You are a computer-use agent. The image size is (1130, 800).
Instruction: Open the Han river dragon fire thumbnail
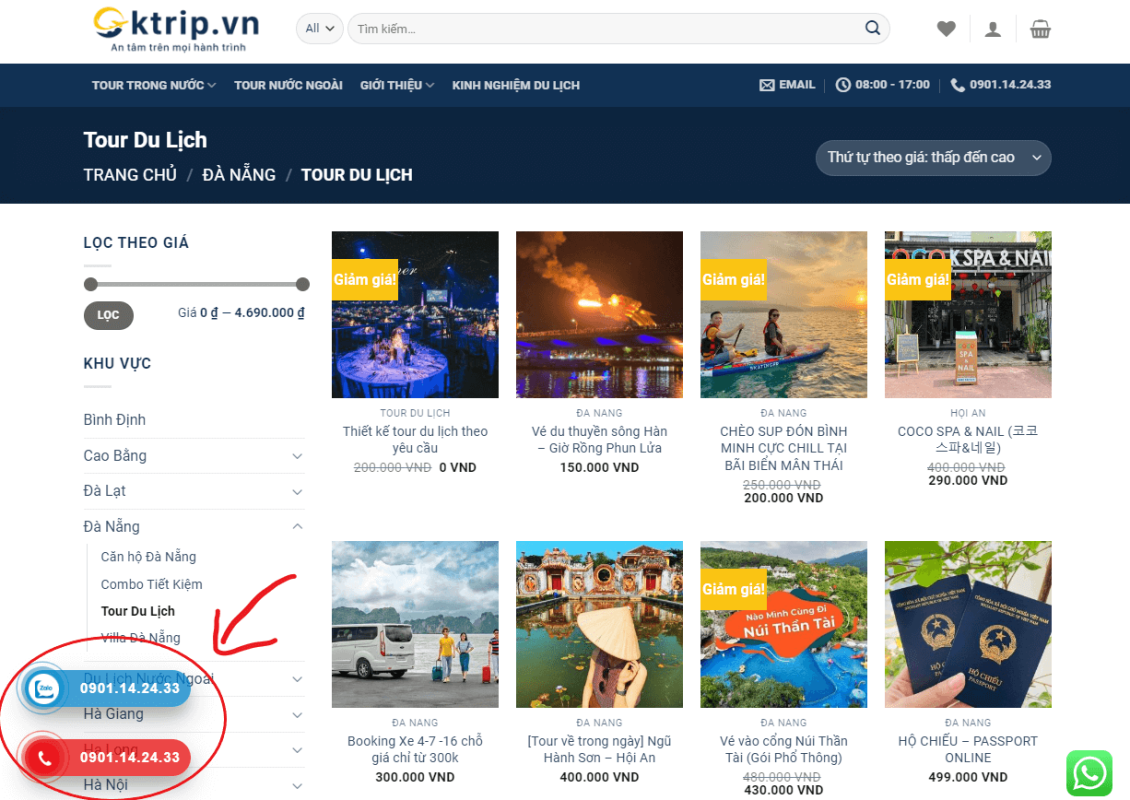coord(600,314)
